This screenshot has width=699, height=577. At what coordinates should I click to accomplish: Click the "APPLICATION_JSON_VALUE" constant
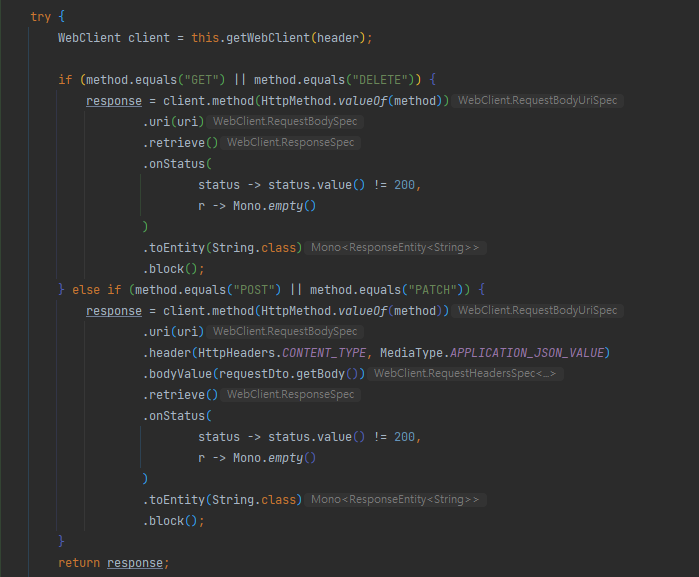[527, 353]
